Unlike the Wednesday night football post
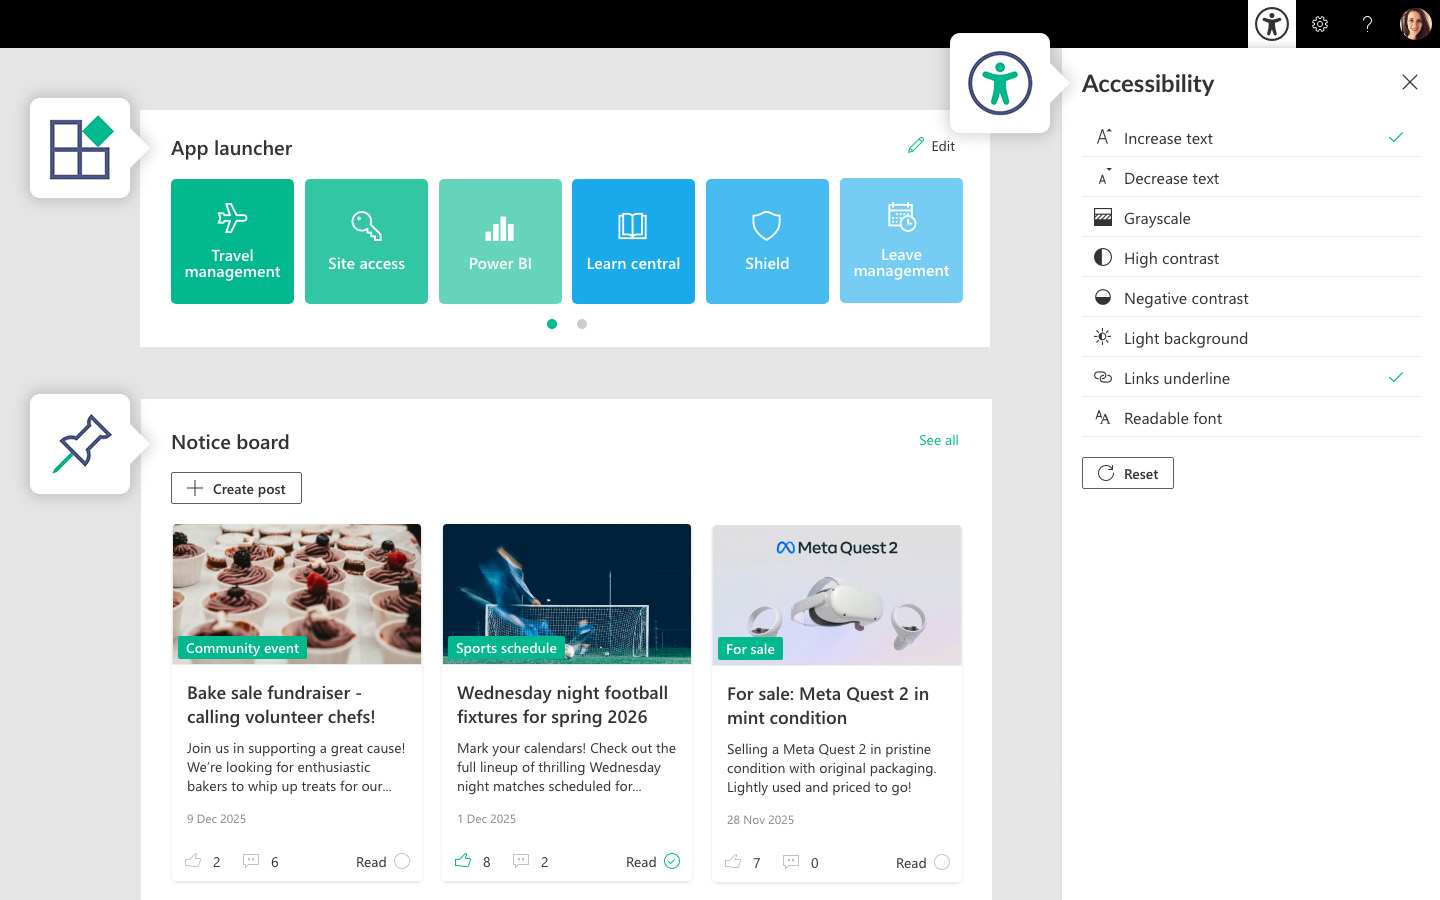1440x900 pixels. coord(463,861)
